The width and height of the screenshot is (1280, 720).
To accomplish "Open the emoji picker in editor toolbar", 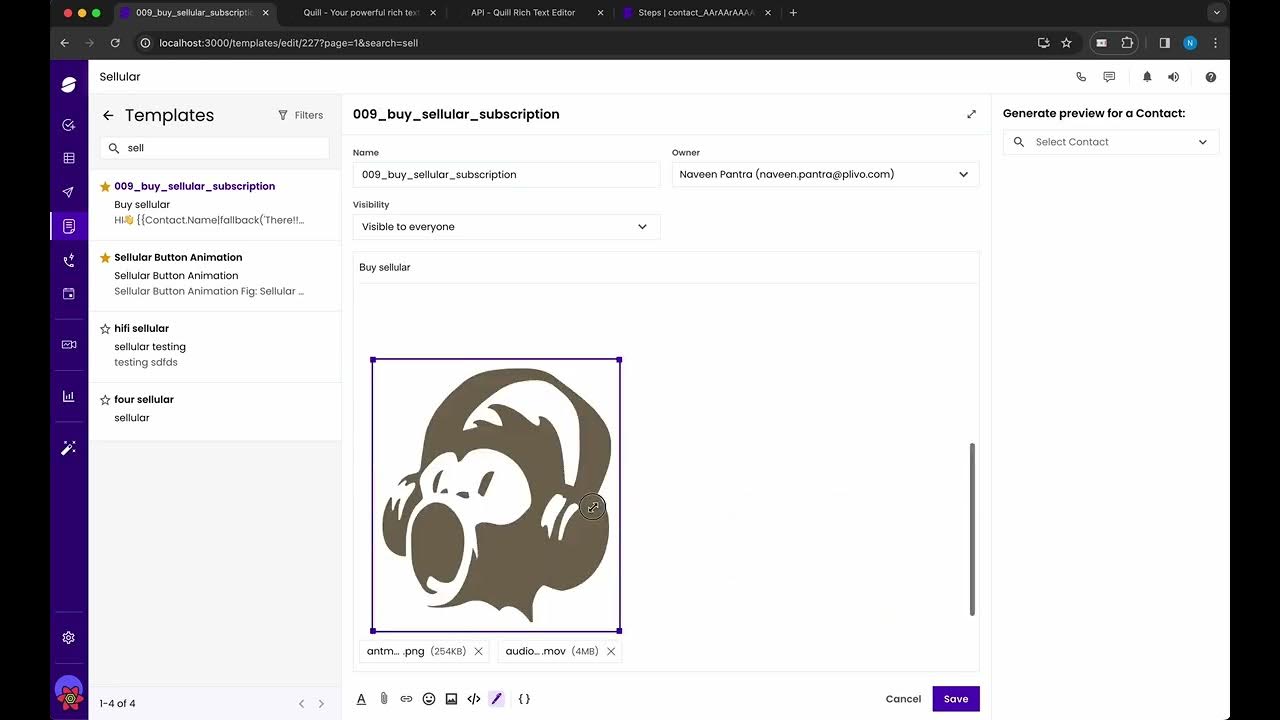I will click(x=429, y=699).
